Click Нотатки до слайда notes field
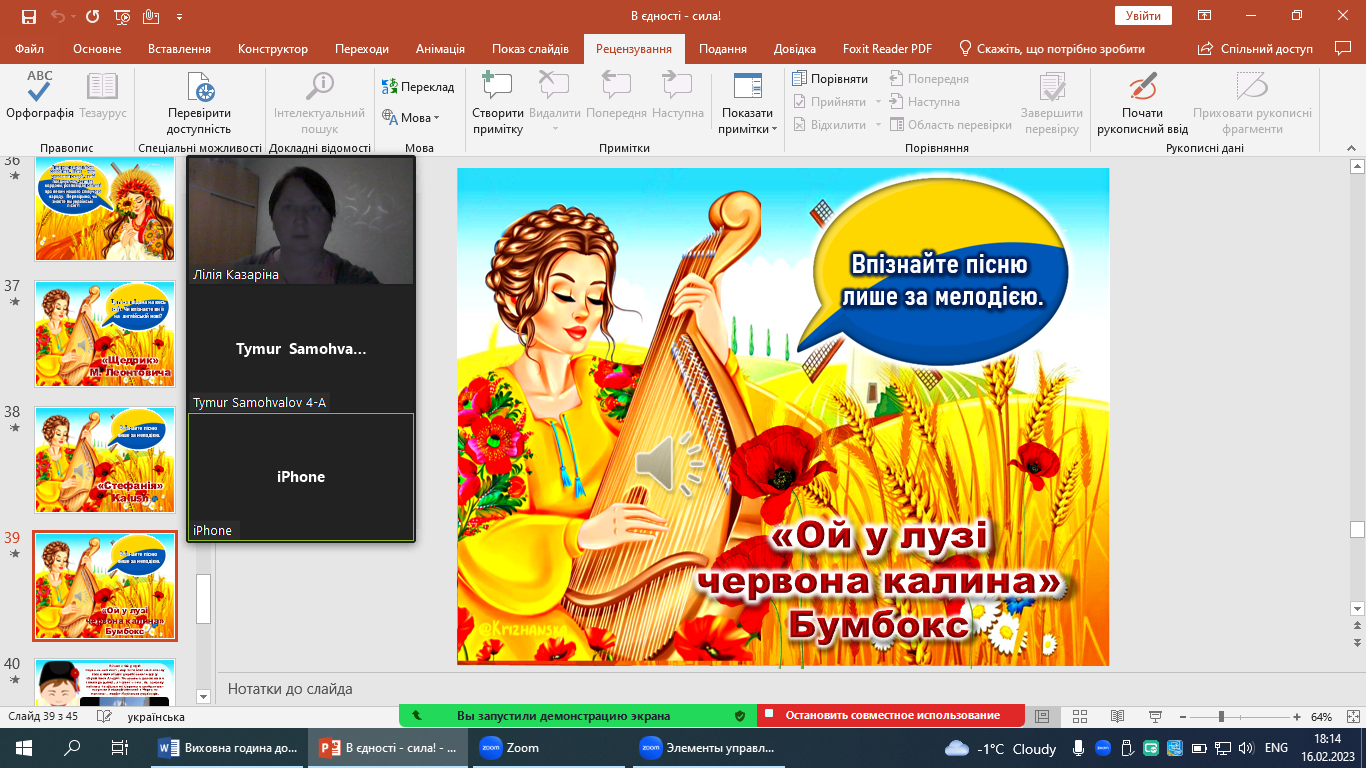 (290, 689)
